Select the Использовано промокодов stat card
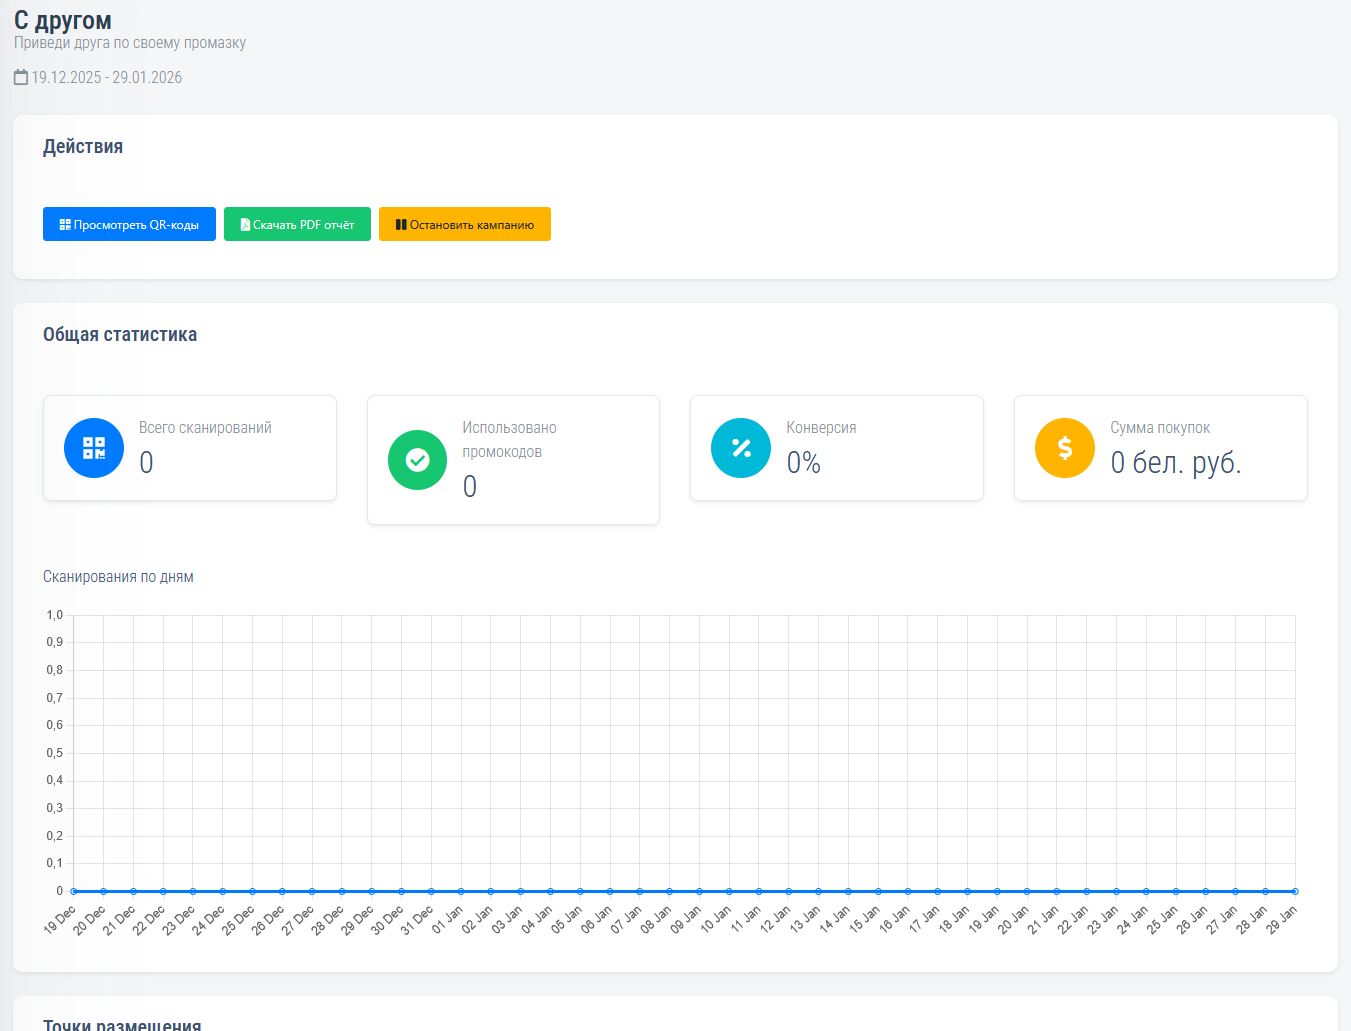 coord(513,460)
